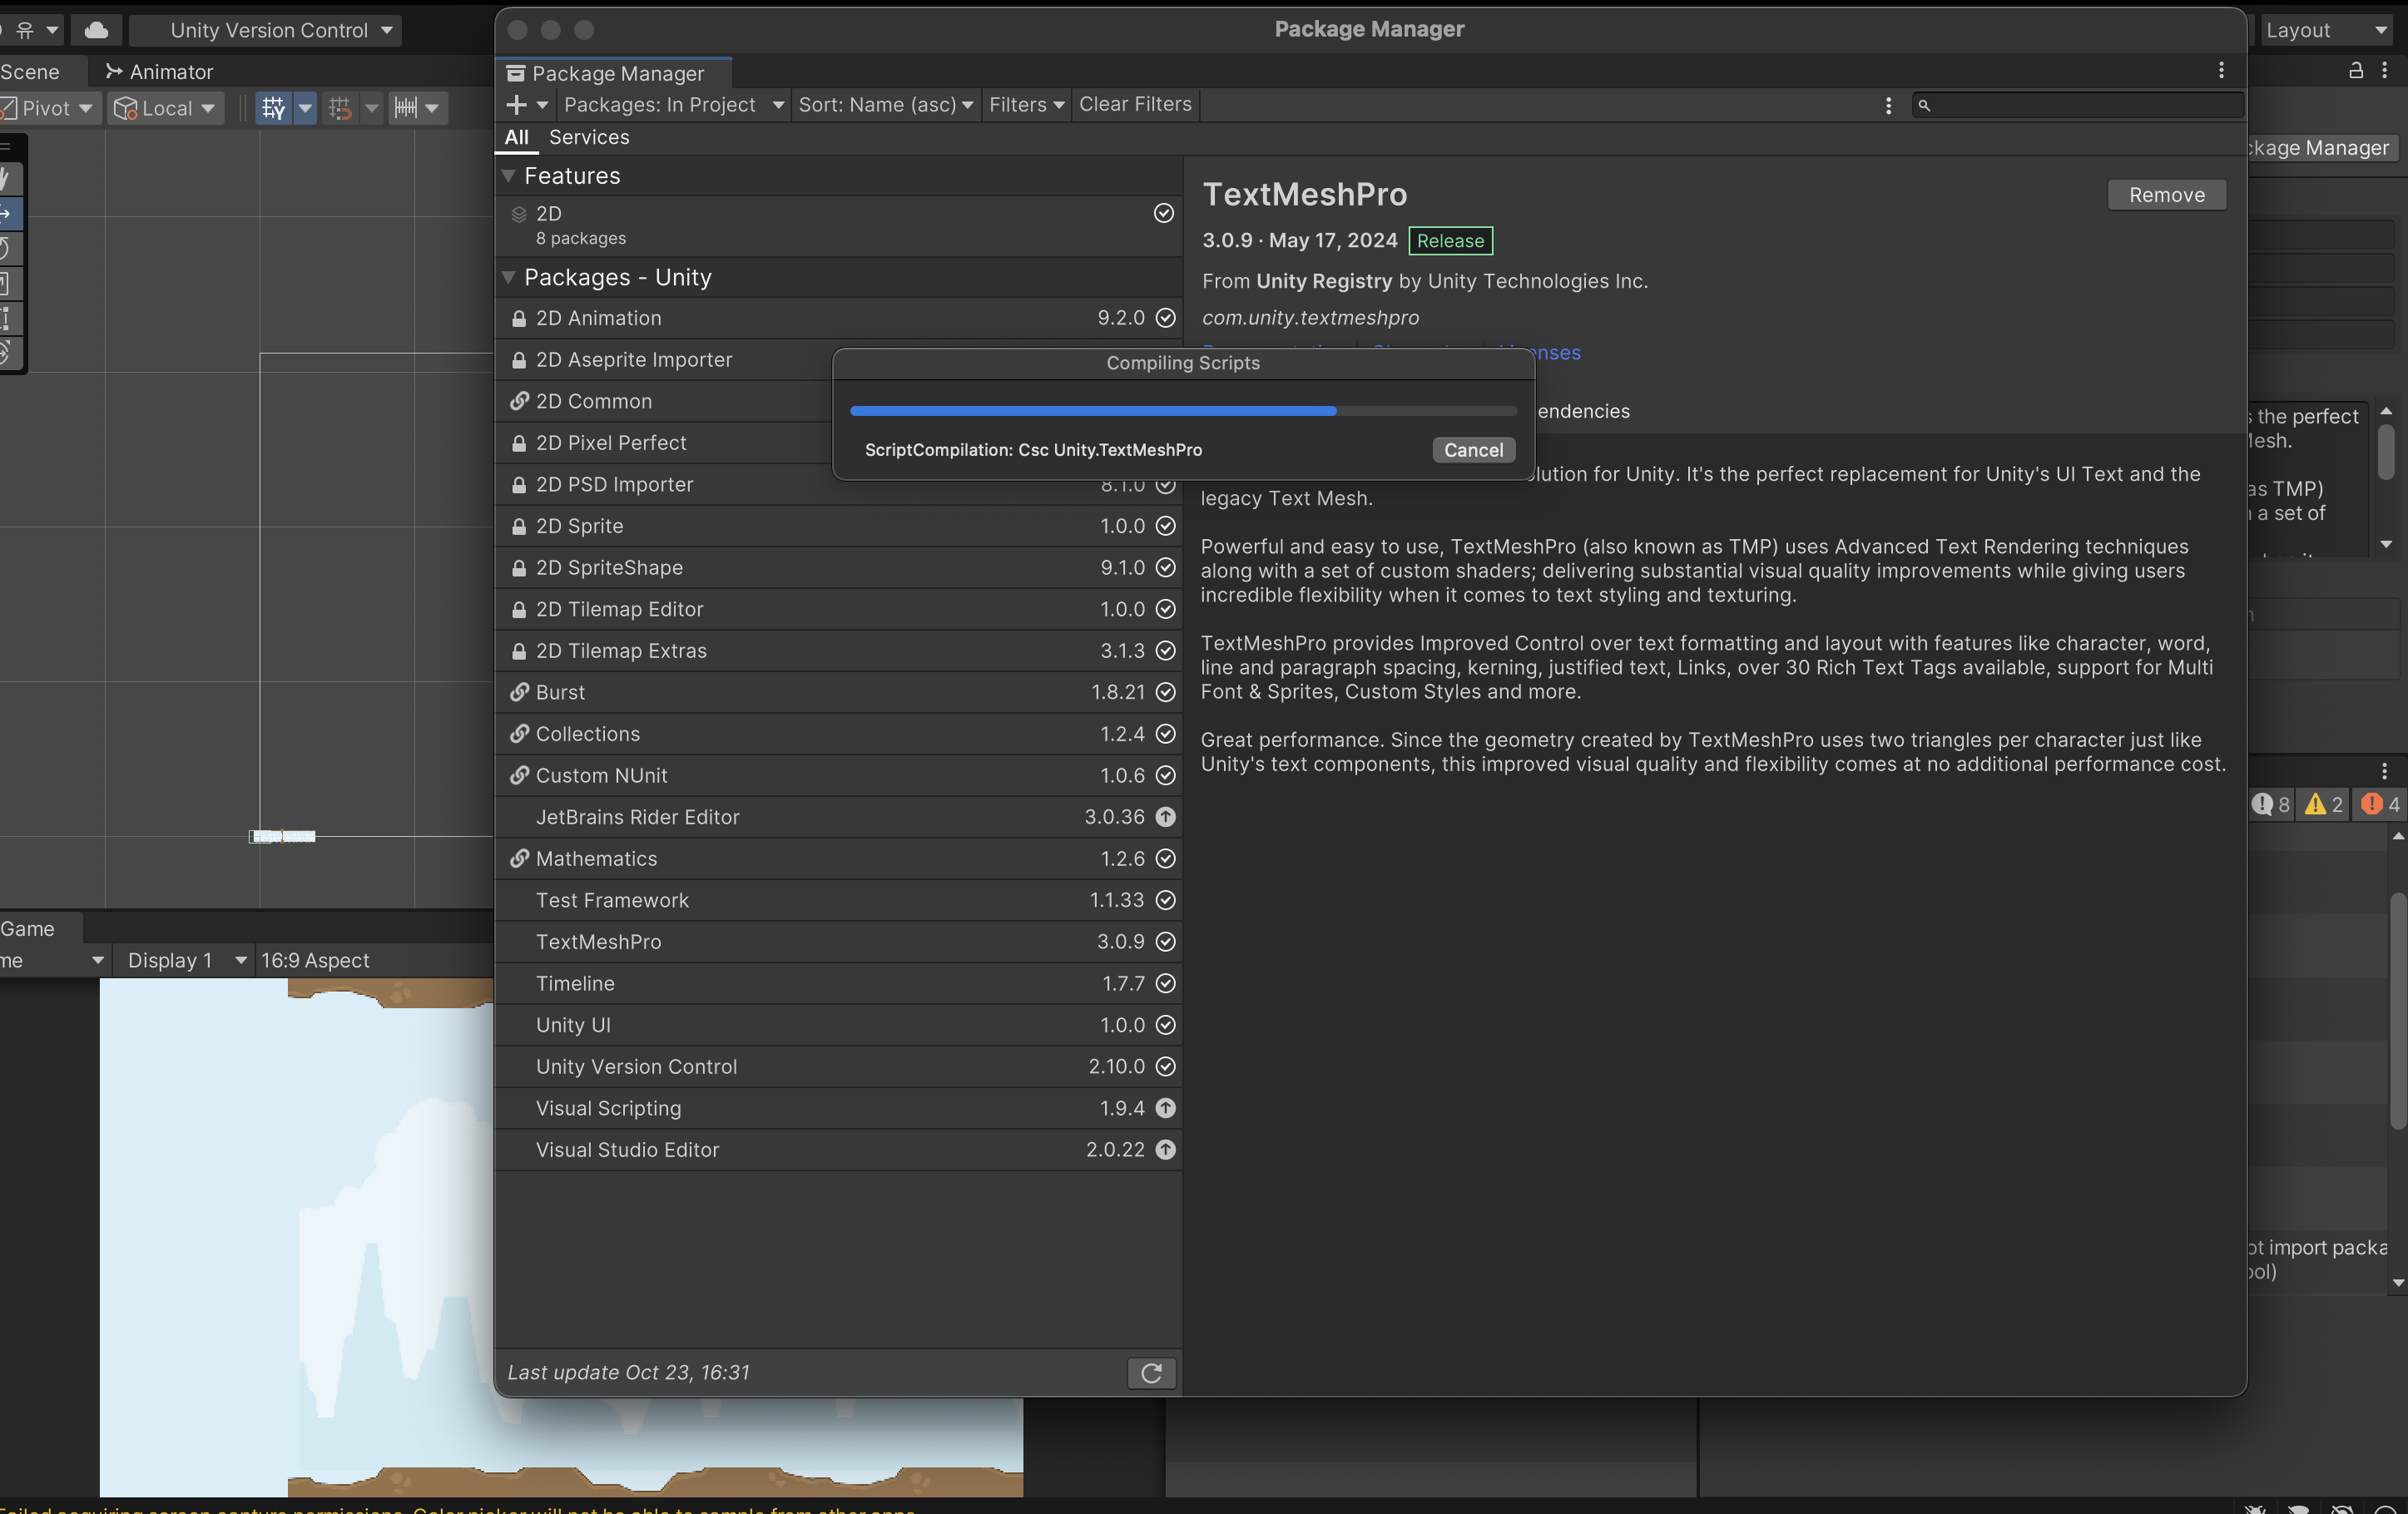
Task: Click the update-available arrow icon for Visual Scripting
Action: click(x=1165, y=1108)
